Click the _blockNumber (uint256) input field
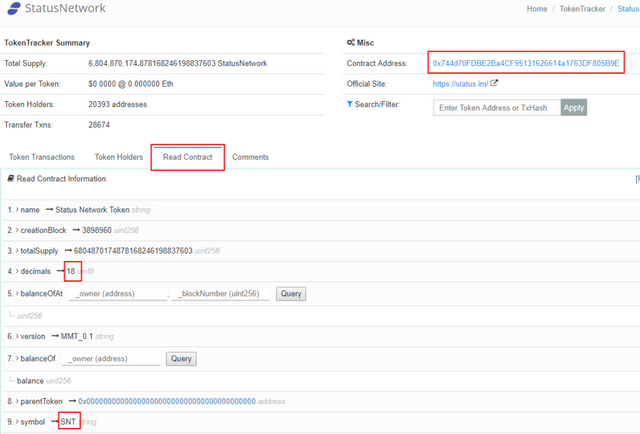Image resolution: width=640 pixels, height=434 pixels. click(x=220, y=294)
